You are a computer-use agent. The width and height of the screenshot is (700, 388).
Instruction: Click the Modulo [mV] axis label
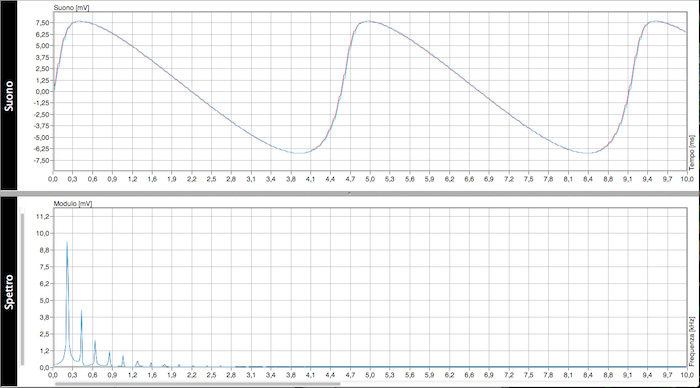tap(73, 204)
